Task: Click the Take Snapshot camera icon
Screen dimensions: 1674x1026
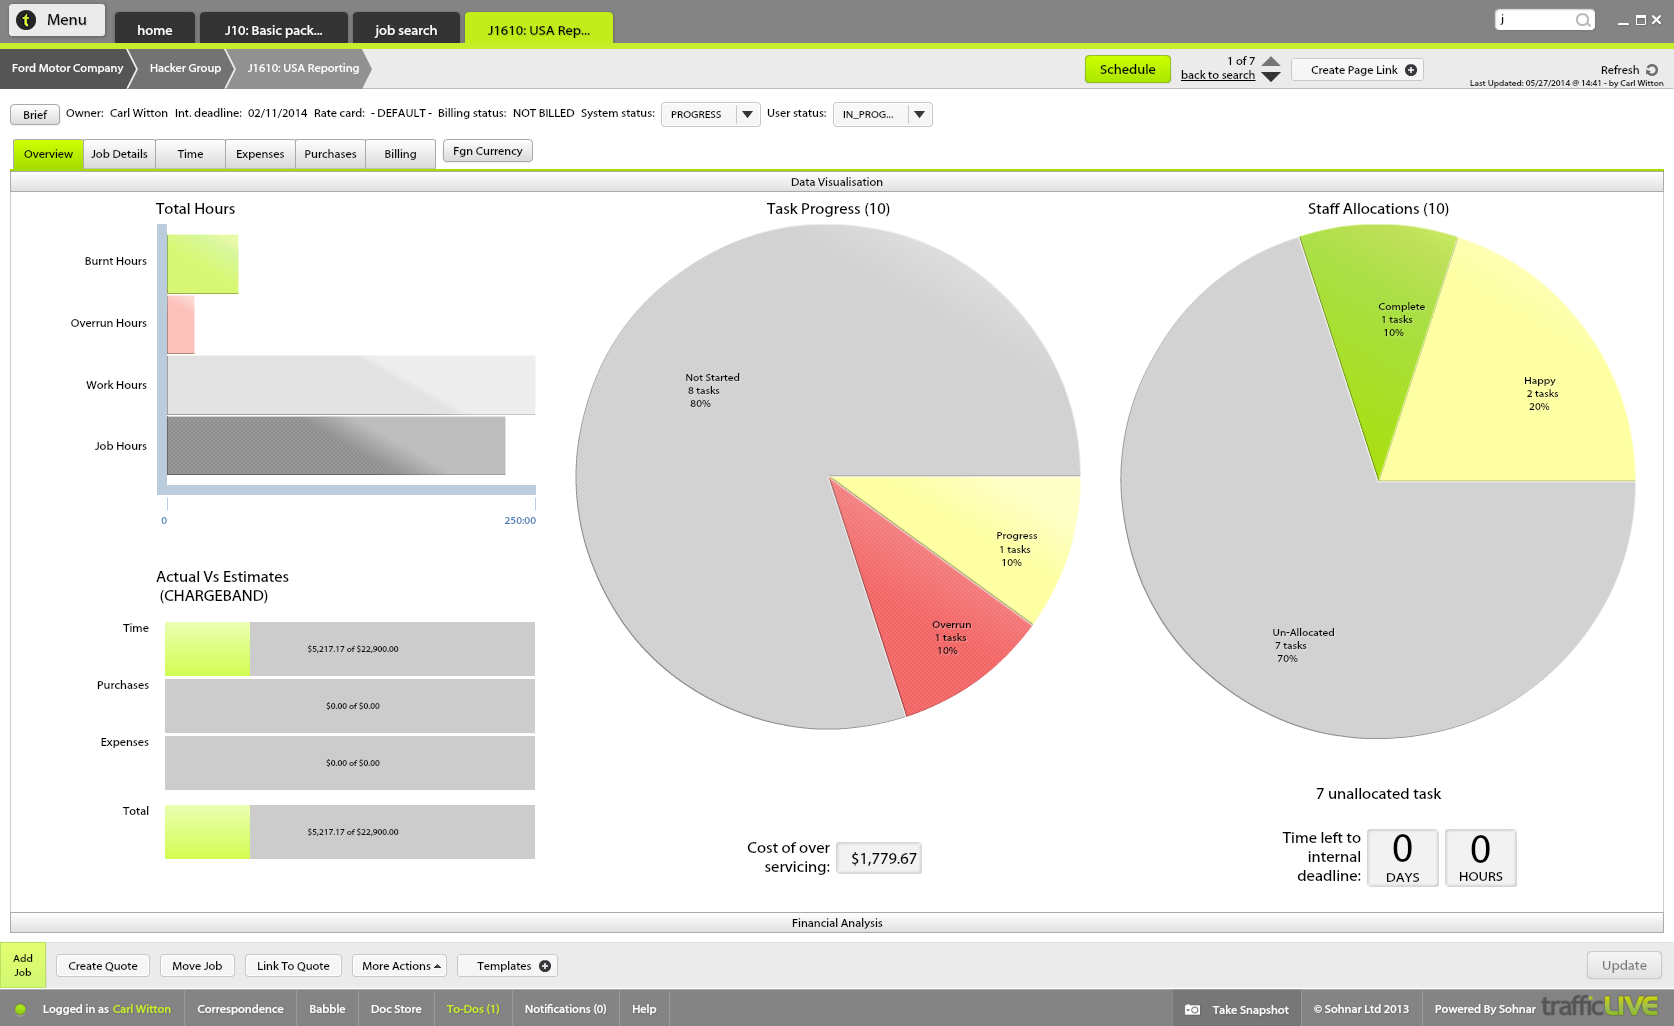Action: click(1192, 1010)
